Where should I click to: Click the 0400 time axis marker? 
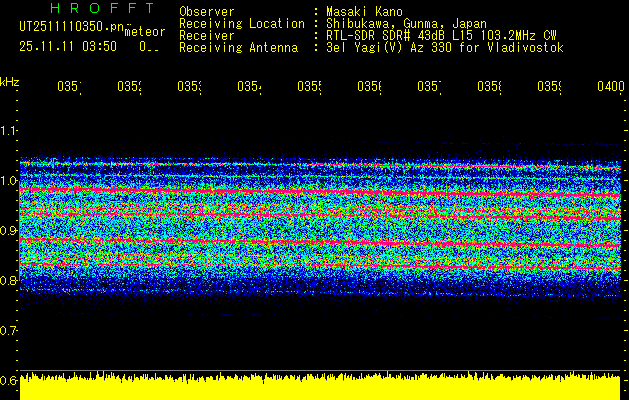[611, 86]
